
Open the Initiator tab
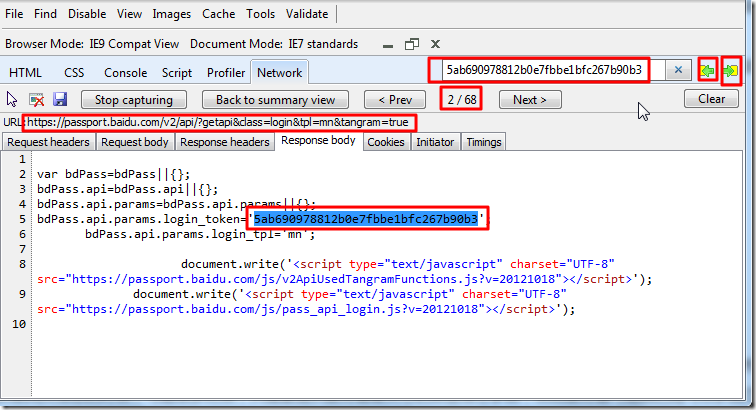[435, 142]
